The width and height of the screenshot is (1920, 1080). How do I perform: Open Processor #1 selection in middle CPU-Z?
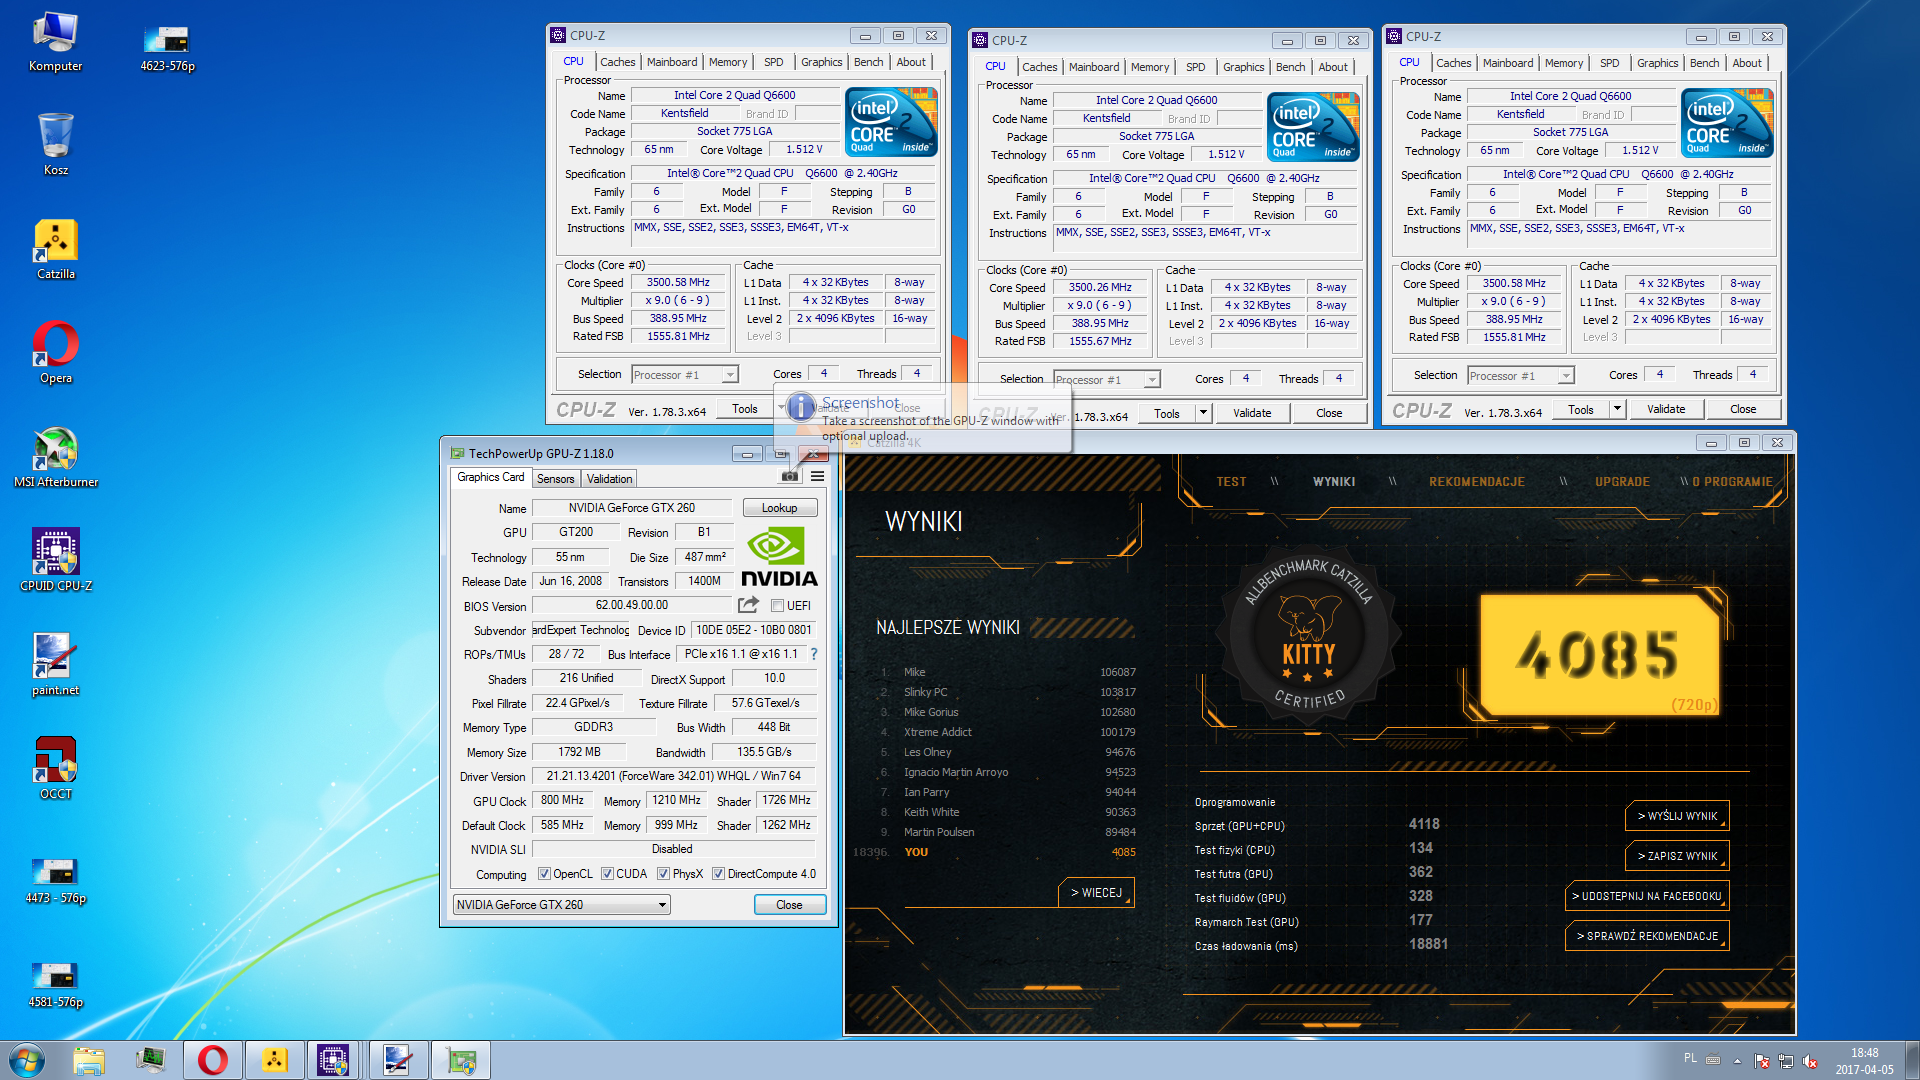(1106, 380)
